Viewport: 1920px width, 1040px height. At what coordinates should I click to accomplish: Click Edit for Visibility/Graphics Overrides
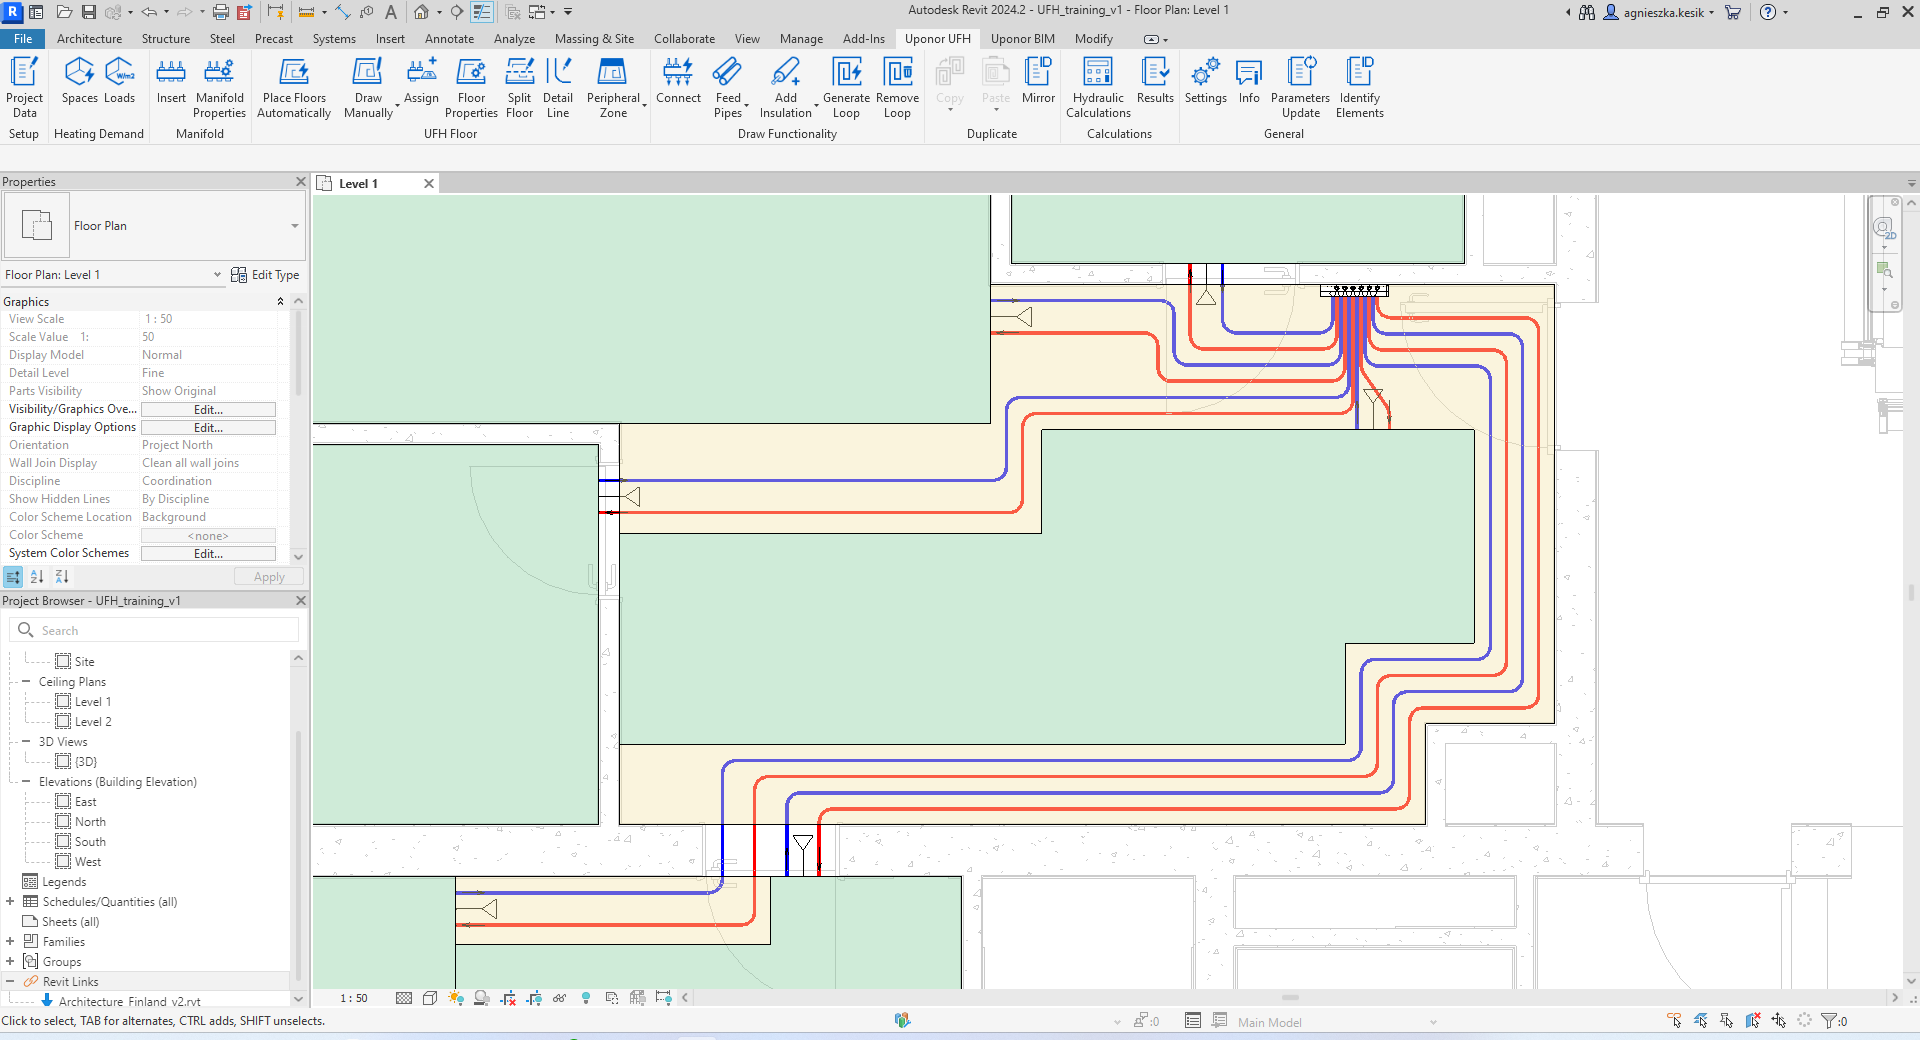click(x=208, y=410)
